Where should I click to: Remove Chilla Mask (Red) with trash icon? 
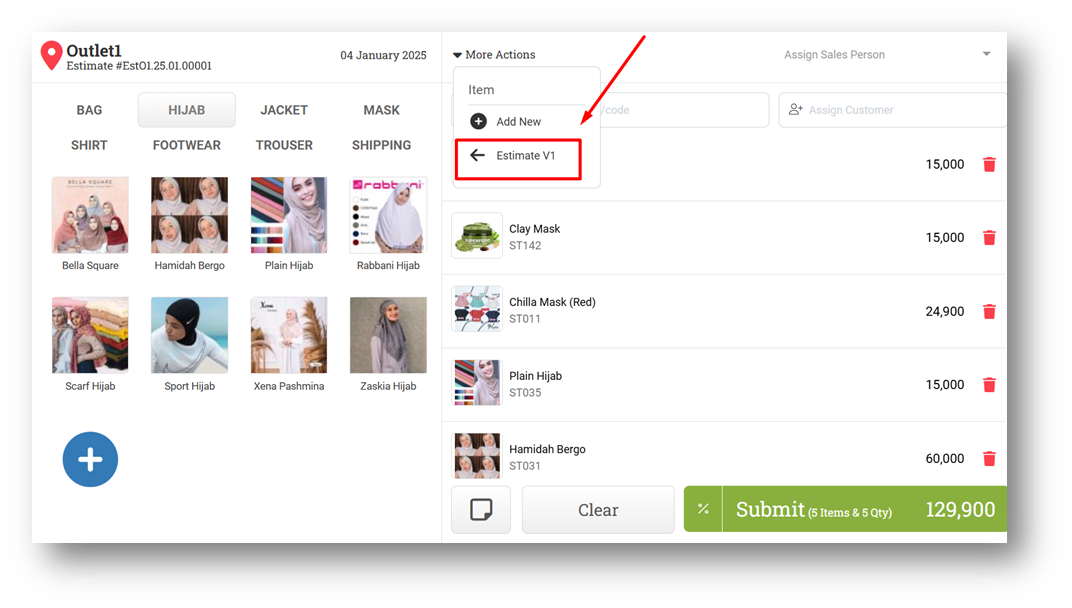(989, 312)
